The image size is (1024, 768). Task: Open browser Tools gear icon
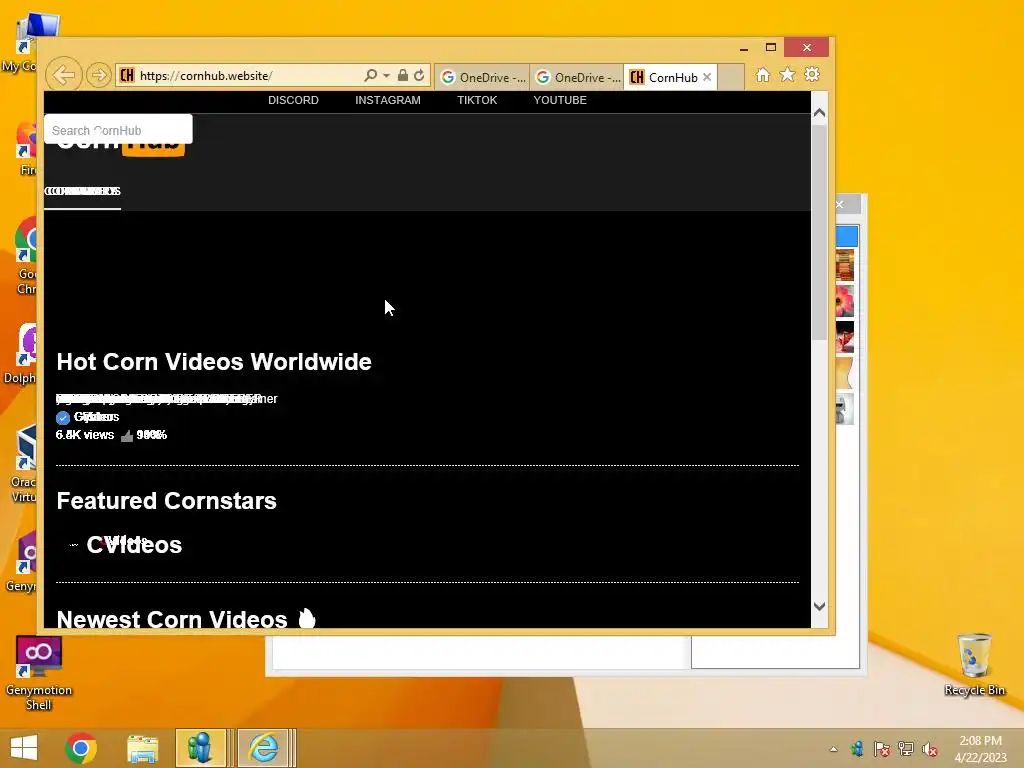point(812,74)
